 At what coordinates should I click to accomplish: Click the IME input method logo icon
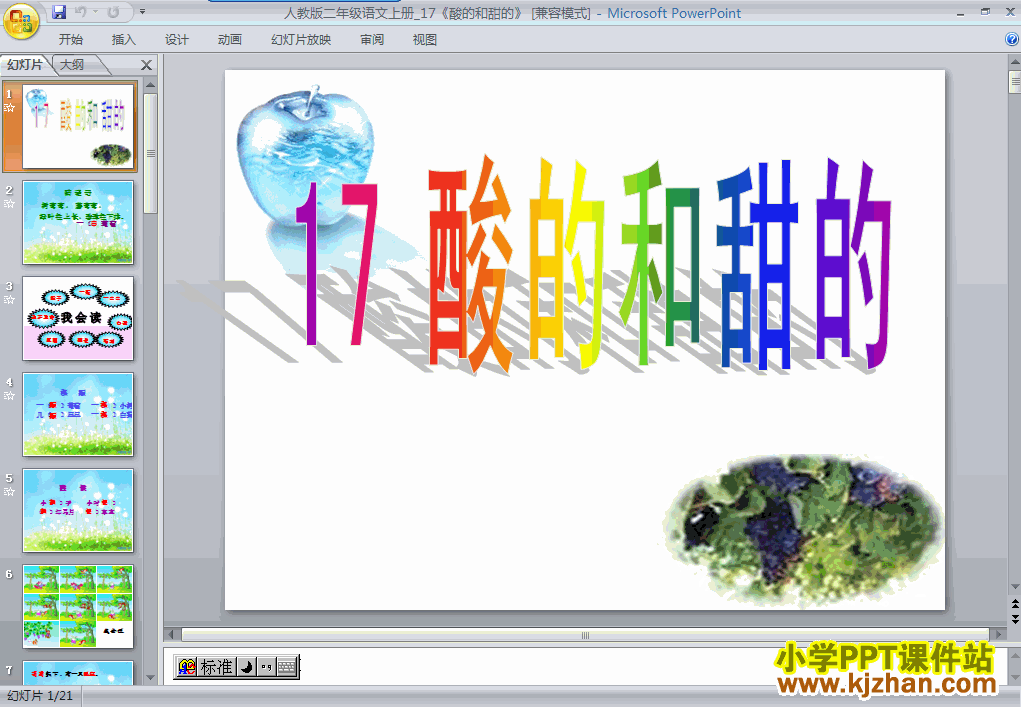click(x=187, y=667)
